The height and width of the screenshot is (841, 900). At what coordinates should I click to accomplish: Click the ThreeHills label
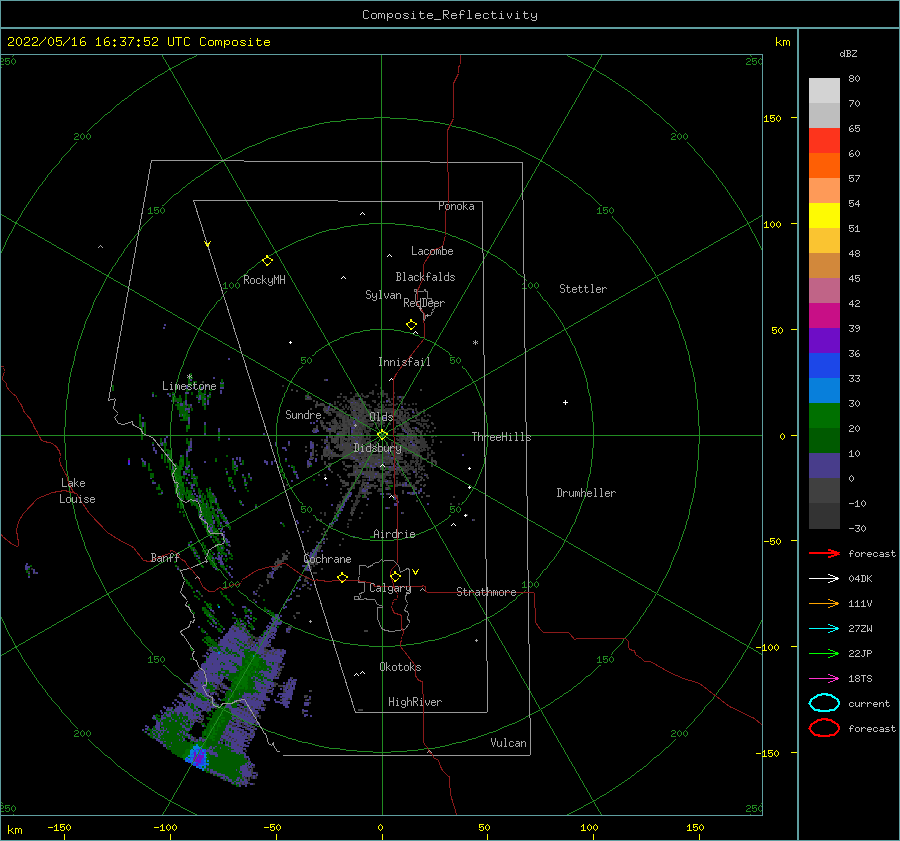click(501, 437)
